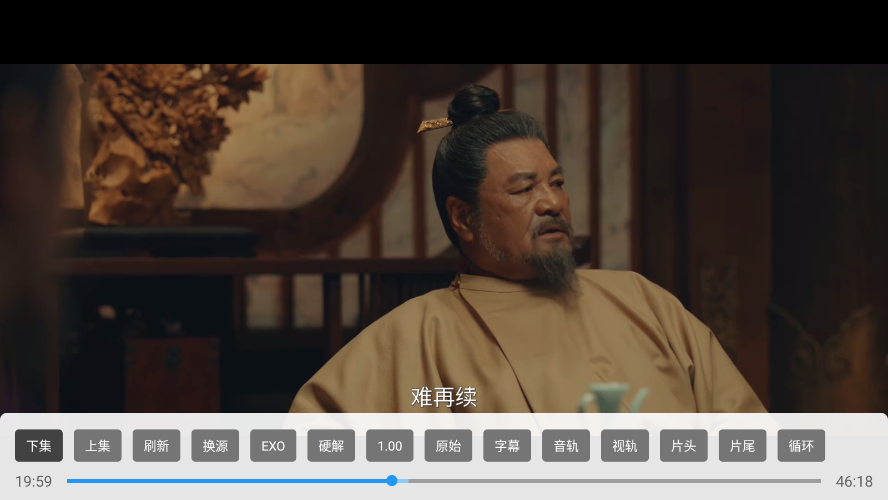Open the 换源 source switcher
The image size is (888, 500).
point(215,446)
